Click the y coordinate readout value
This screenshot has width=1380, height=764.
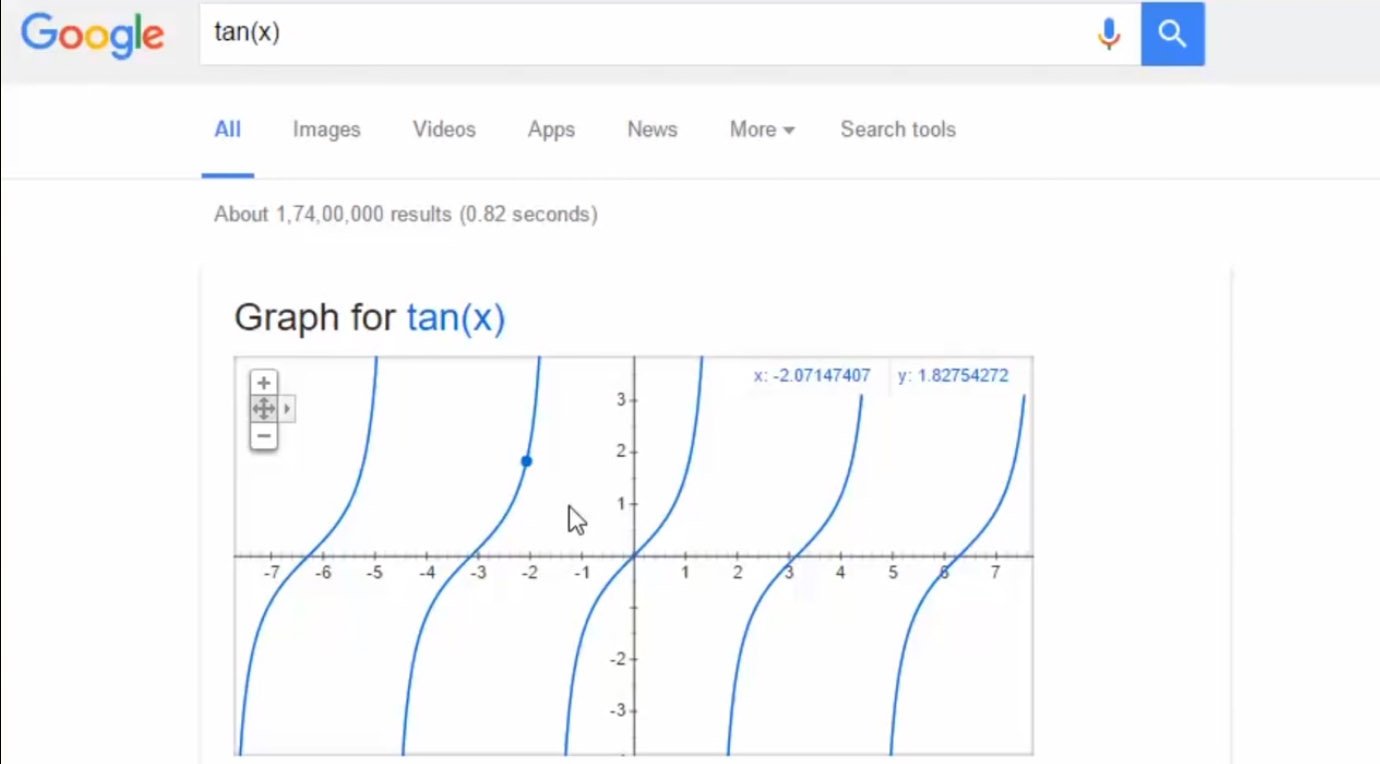[953, 376]
